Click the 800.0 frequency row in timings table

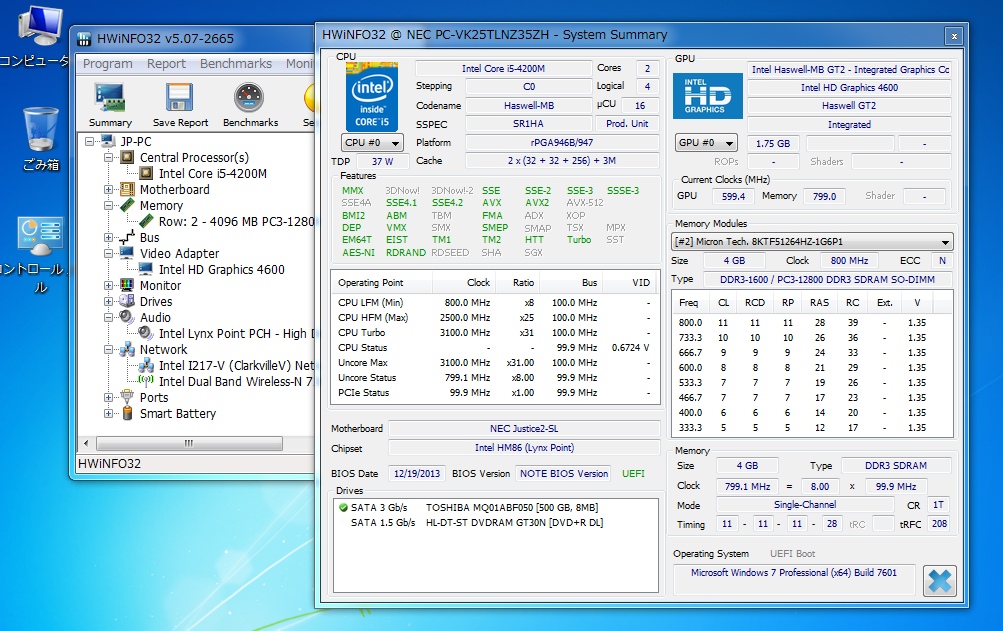coord(812,323)
